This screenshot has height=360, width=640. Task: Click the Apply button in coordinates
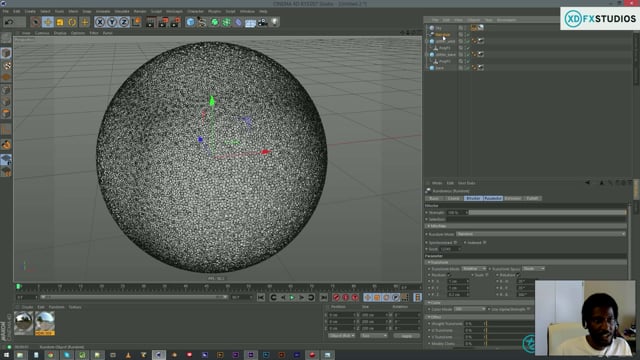click(x=407, y=336)
